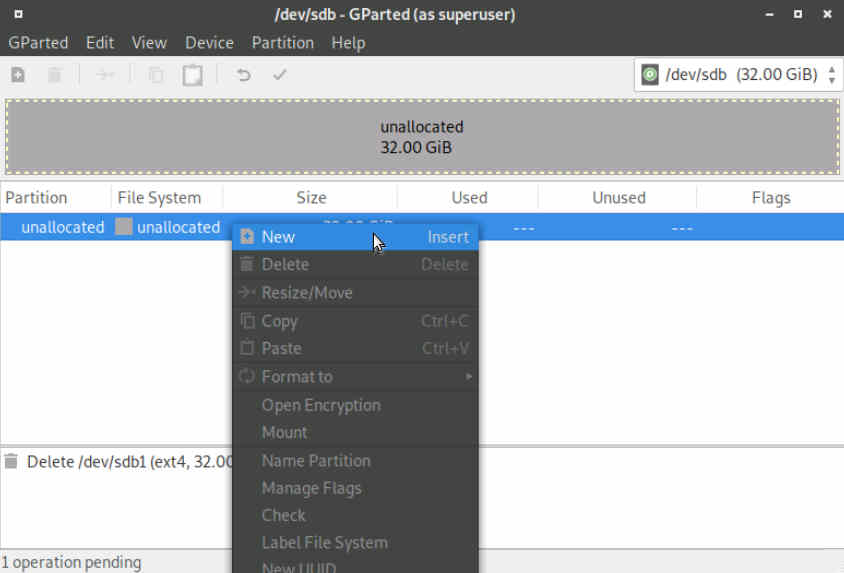844x573 pixels.
Task: Choose Label File System in the context menu
Action: tap(355, 542)
